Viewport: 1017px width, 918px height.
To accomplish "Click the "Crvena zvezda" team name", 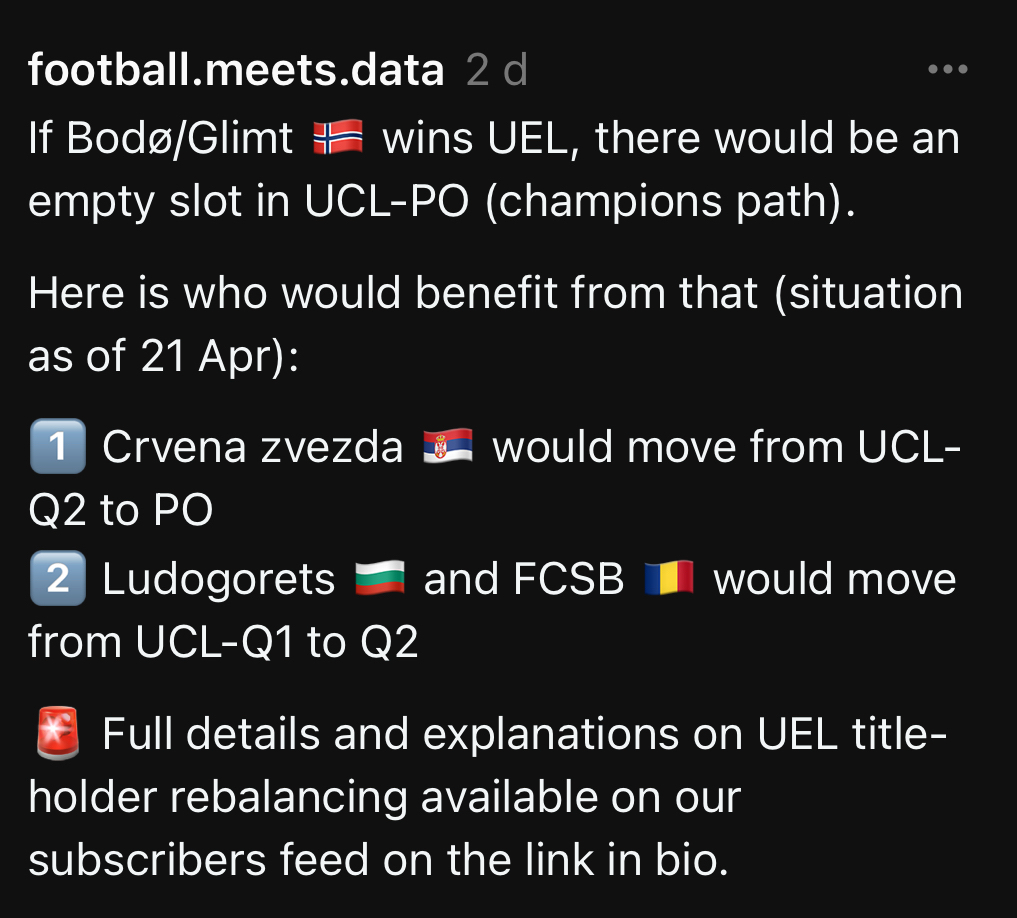I will [252, 447].
